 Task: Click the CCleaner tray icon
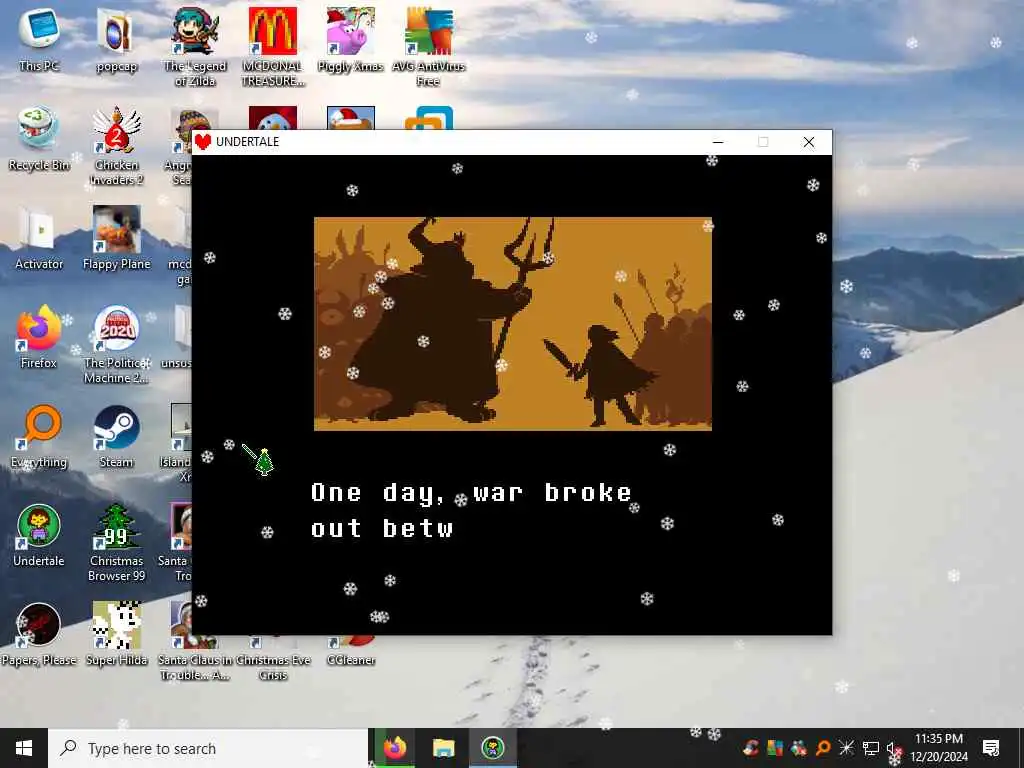[750, 748]
